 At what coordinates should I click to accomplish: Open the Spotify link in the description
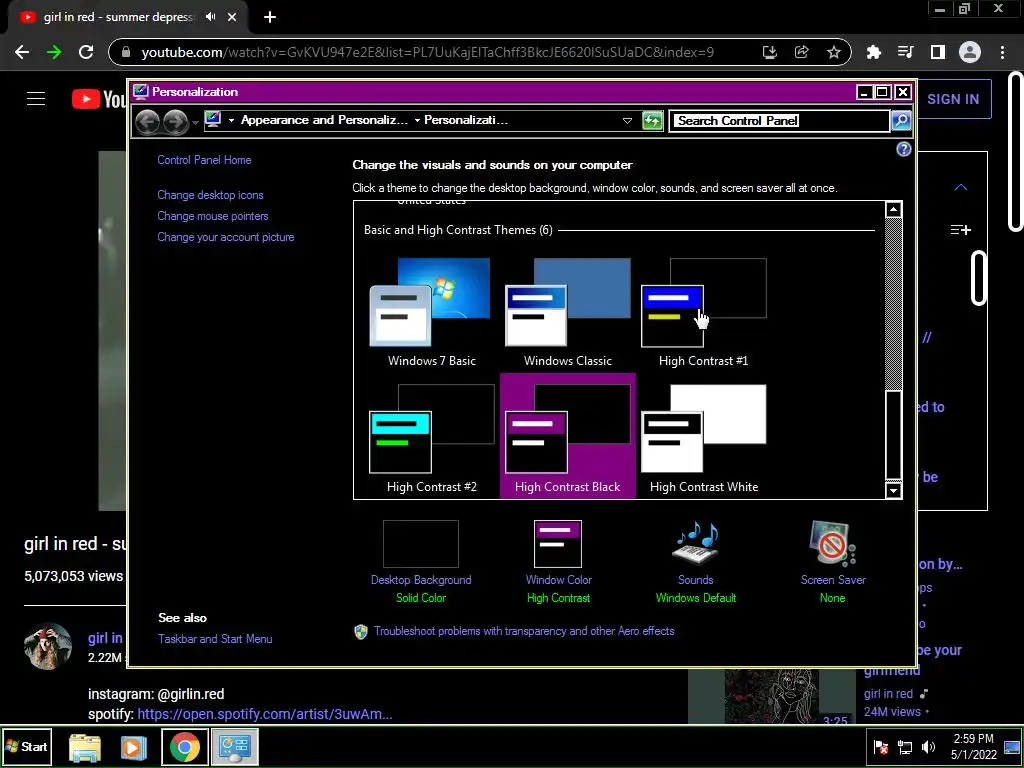coord(264,714)
